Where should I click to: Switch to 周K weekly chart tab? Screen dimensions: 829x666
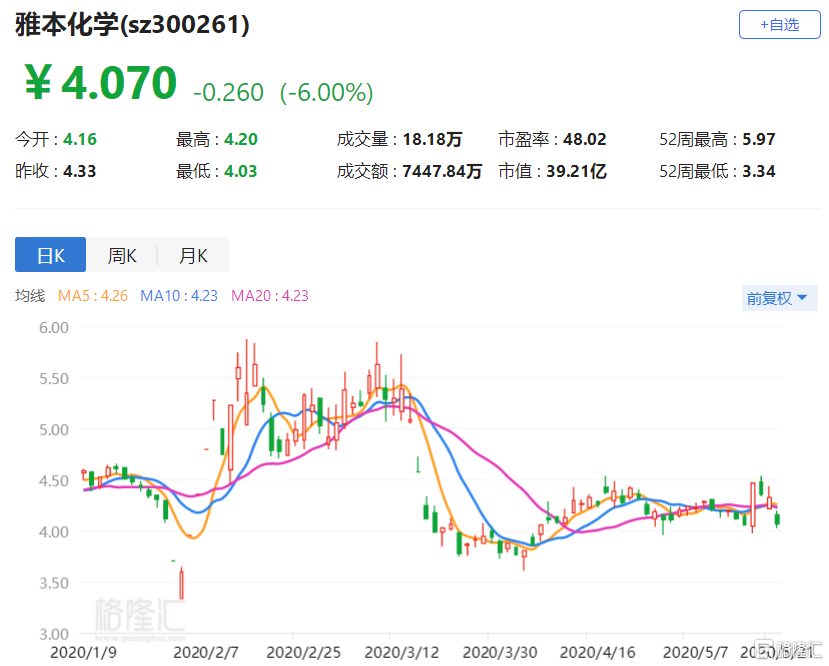(122, 255)
